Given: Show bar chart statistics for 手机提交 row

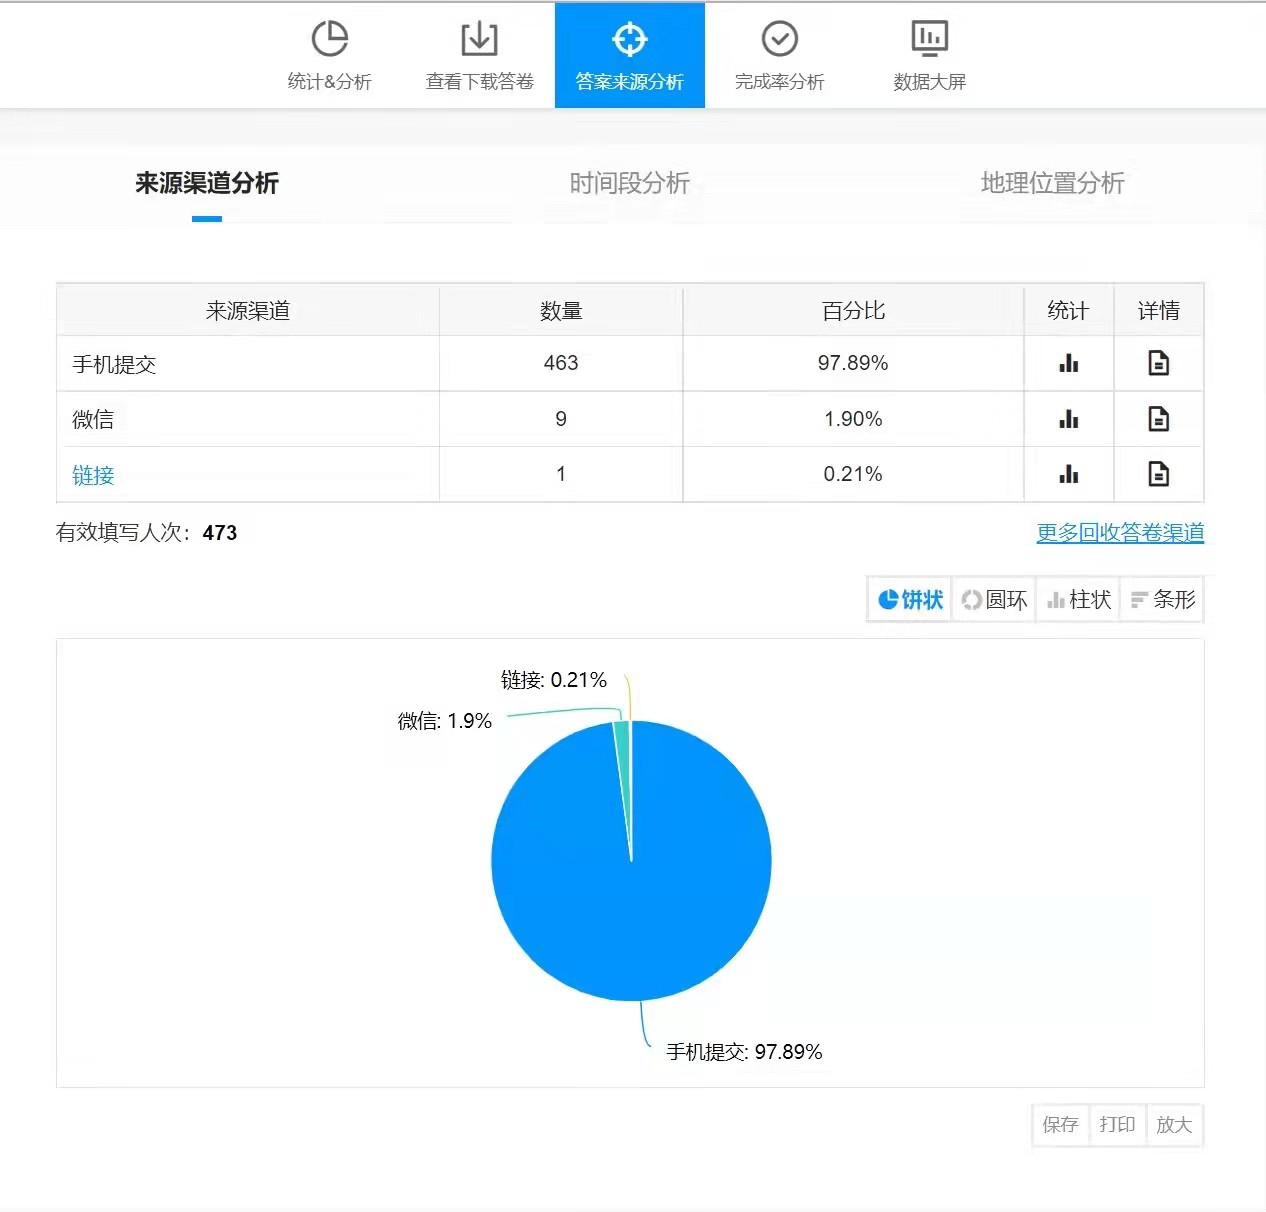Looking at the screenshot, I should 1068,363.
